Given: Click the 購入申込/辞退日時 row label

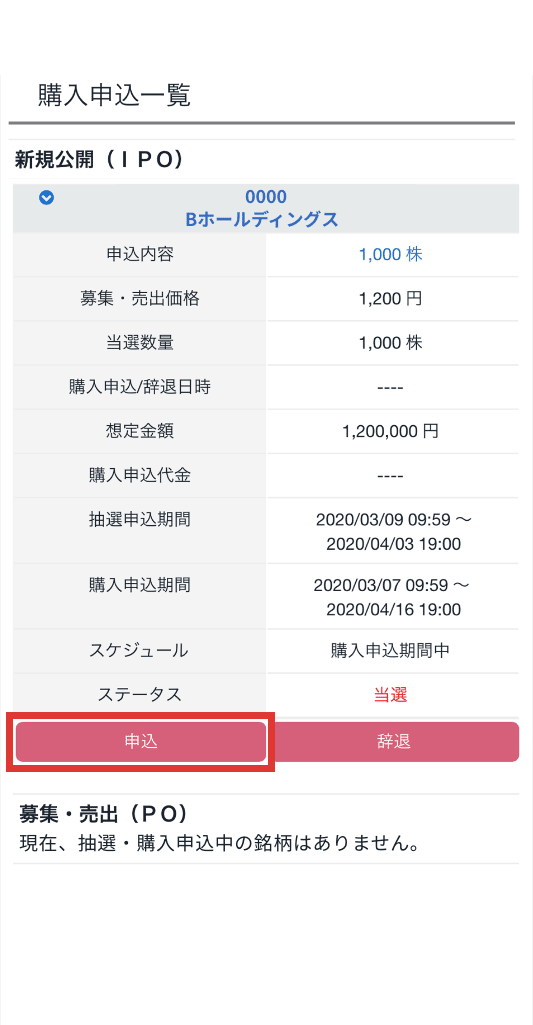Looking at the screenshot, I should click(140, 387).
